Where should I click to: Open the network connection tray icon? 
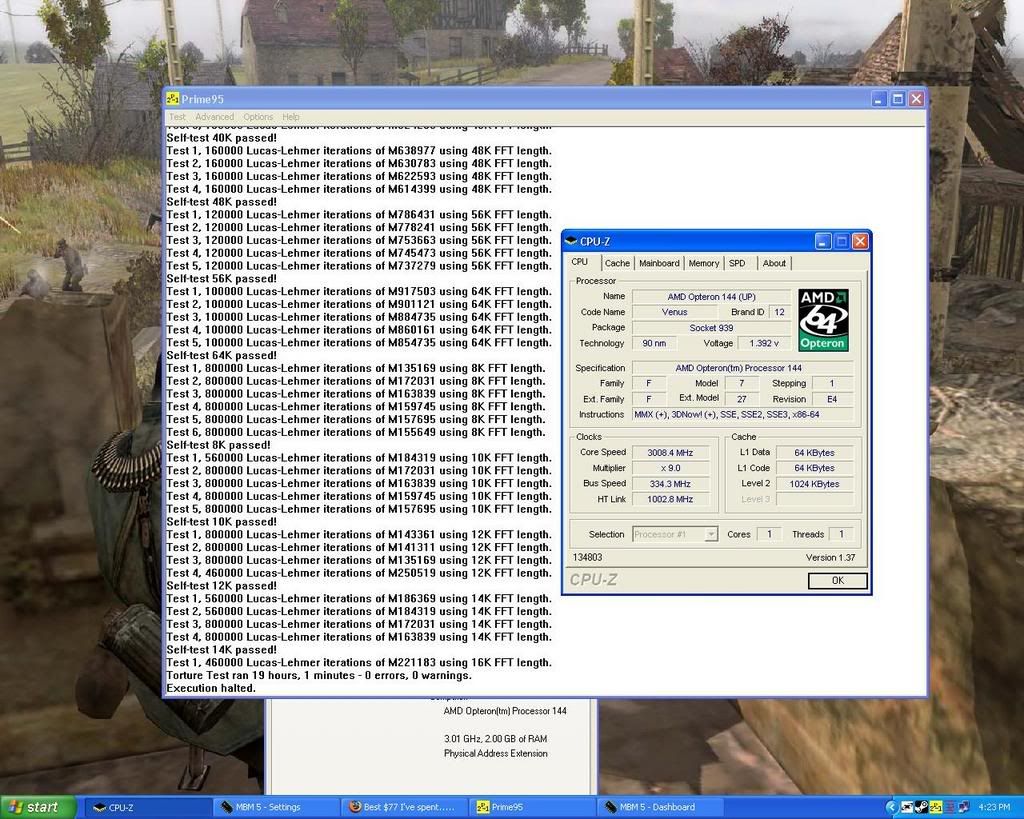point(964,807)
